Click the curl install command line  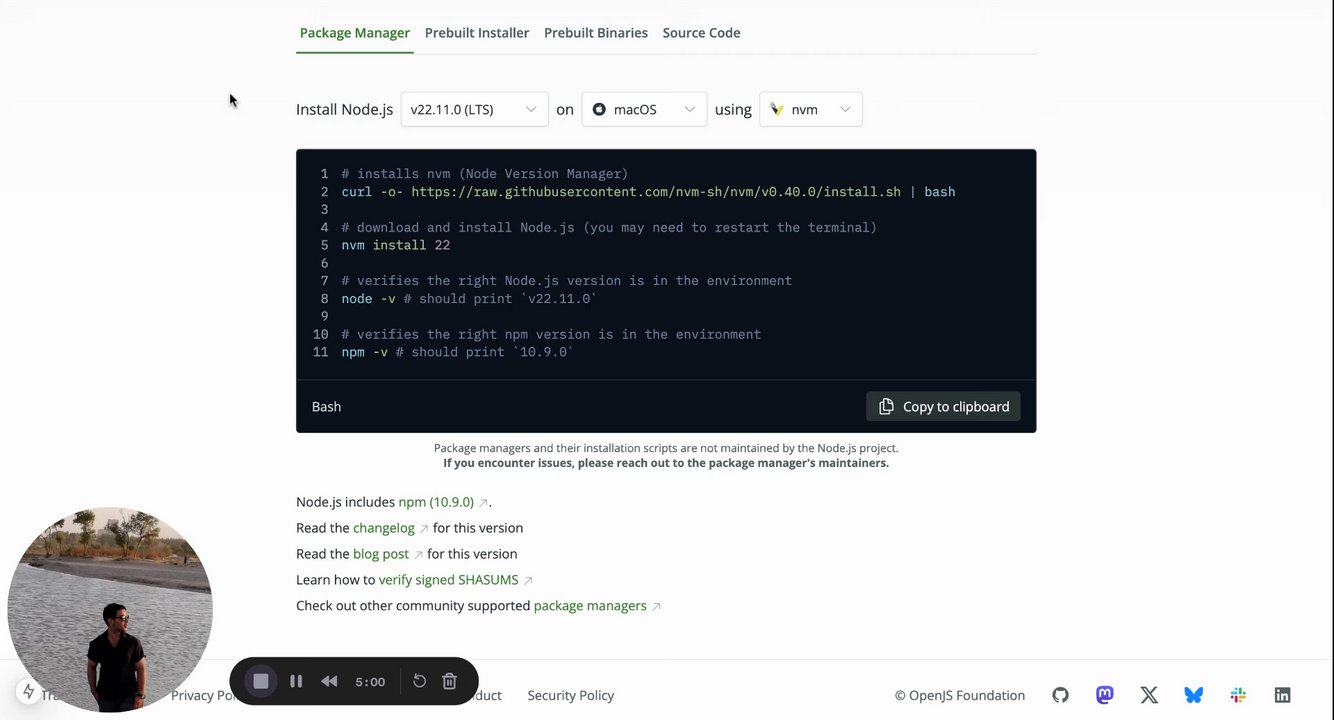pos(648,192)
